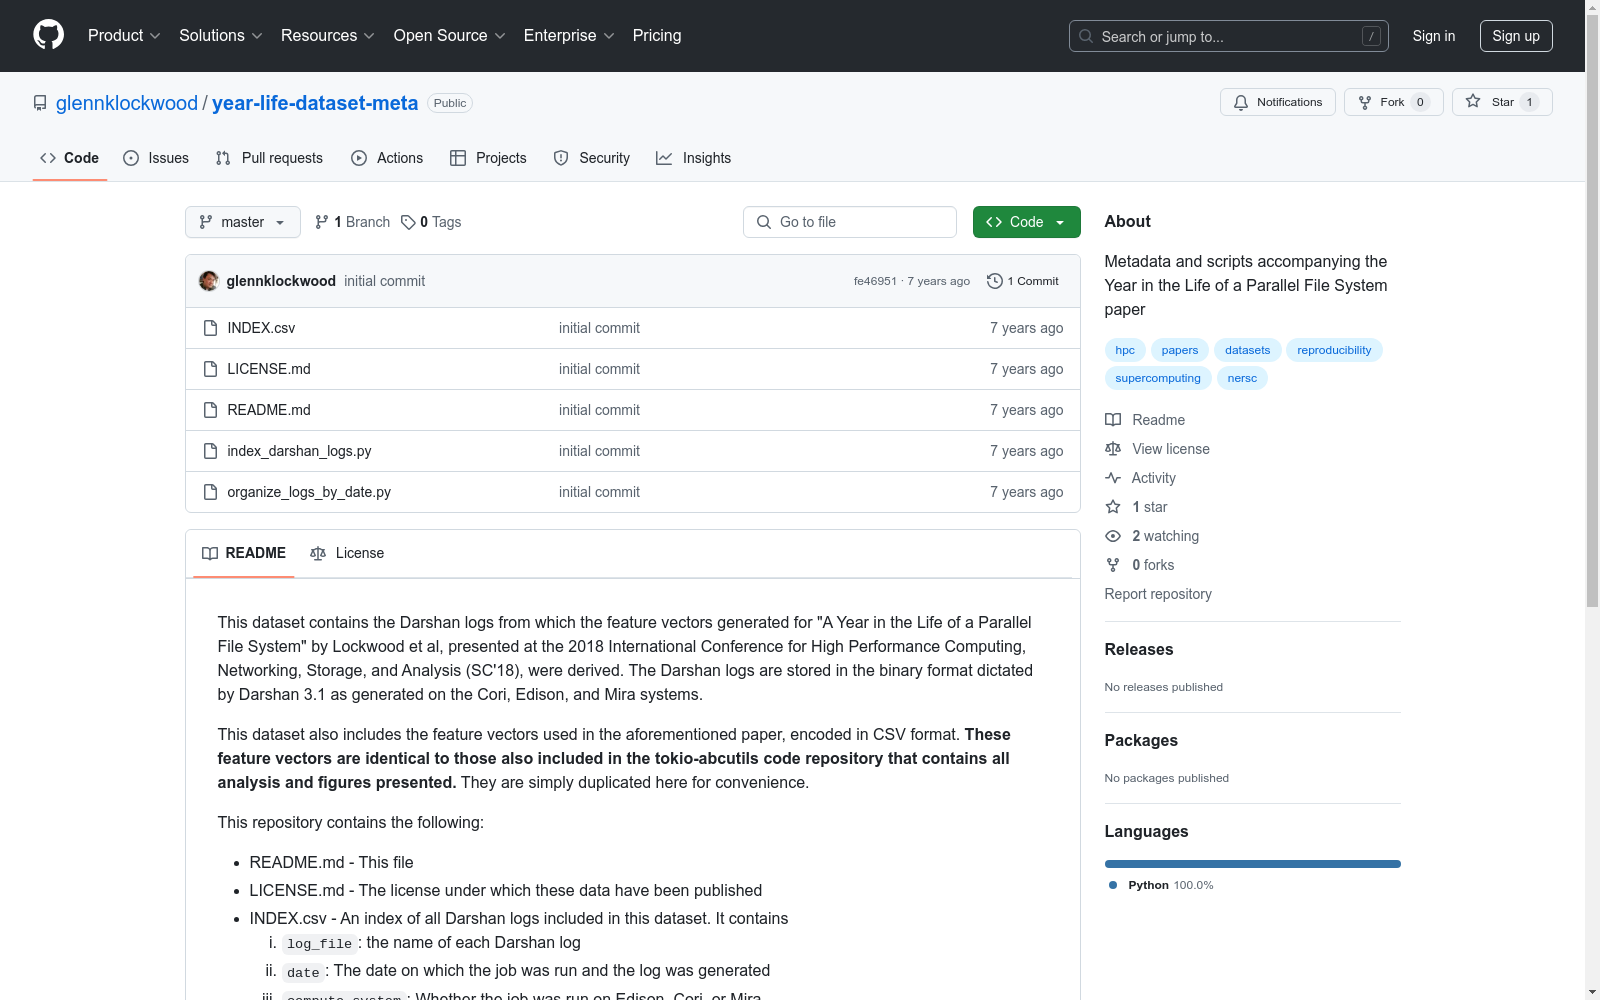Image resolution: width=1600 pixels, height=1000 pixels.
Task: Open the year-life-dataset-meta repository link
Action: [315, 103]
